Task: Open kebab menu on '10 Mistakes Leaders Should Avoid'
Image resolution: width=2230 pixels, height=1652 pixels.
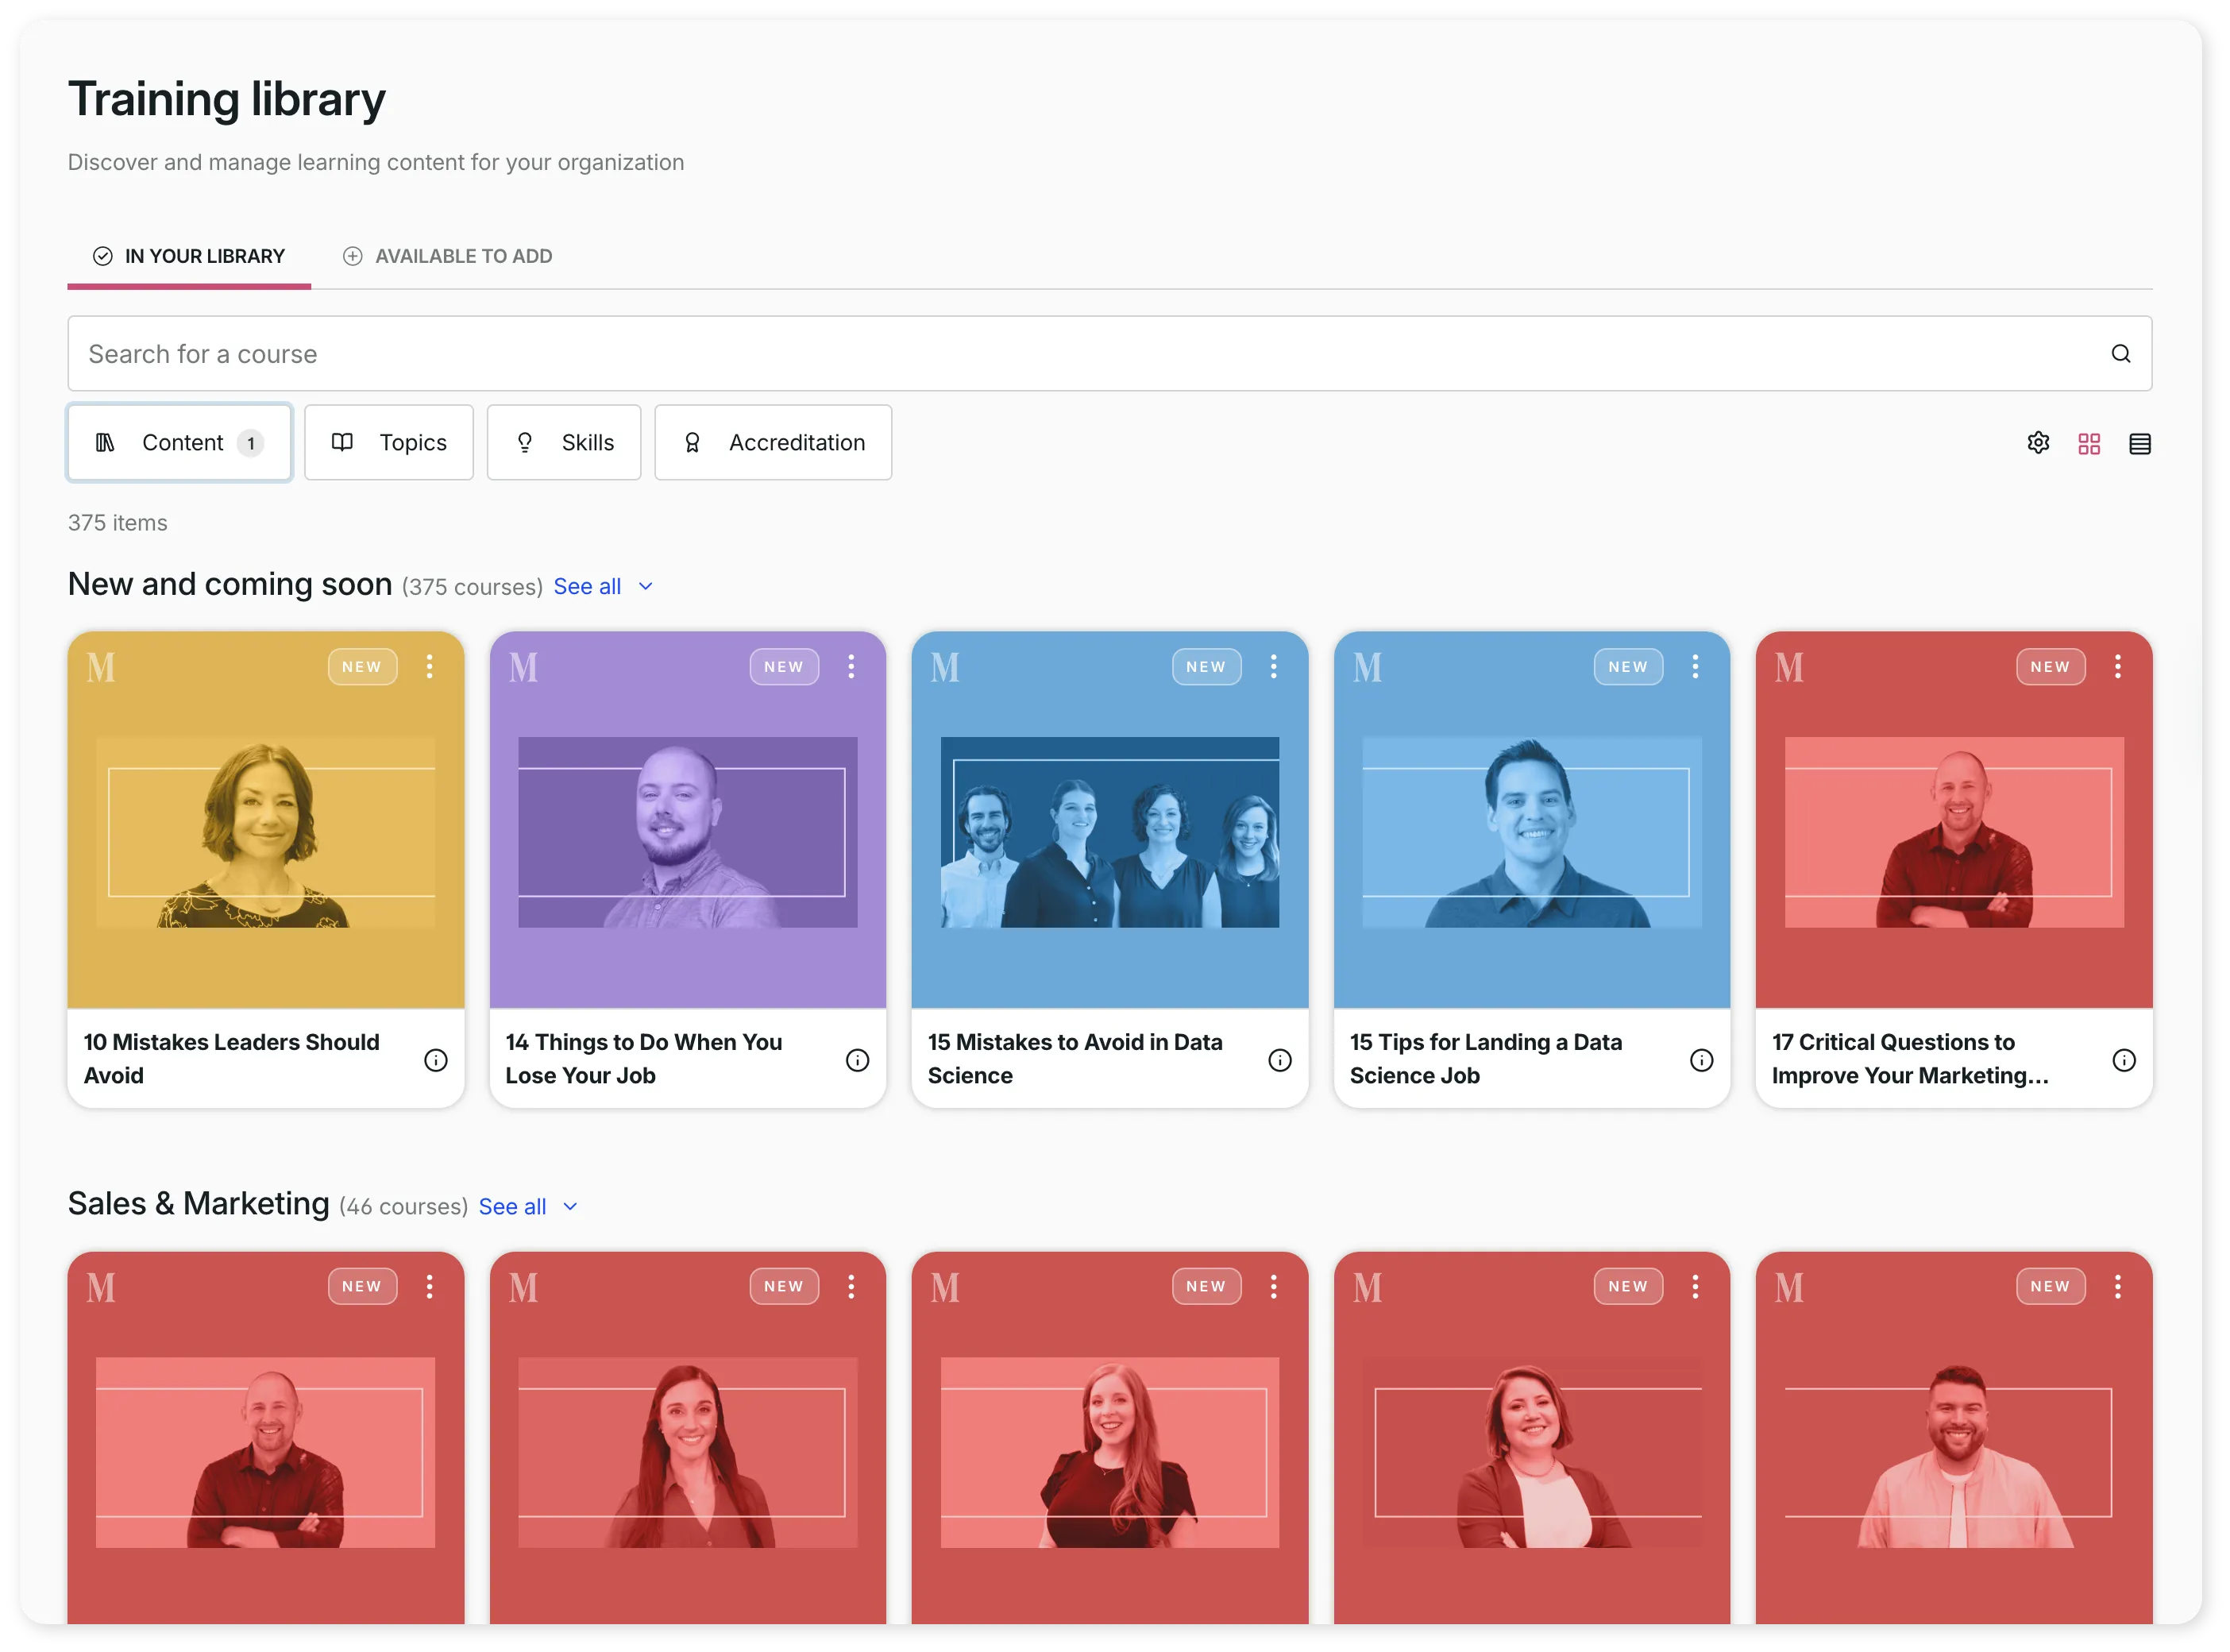Action: pos(429,666)
